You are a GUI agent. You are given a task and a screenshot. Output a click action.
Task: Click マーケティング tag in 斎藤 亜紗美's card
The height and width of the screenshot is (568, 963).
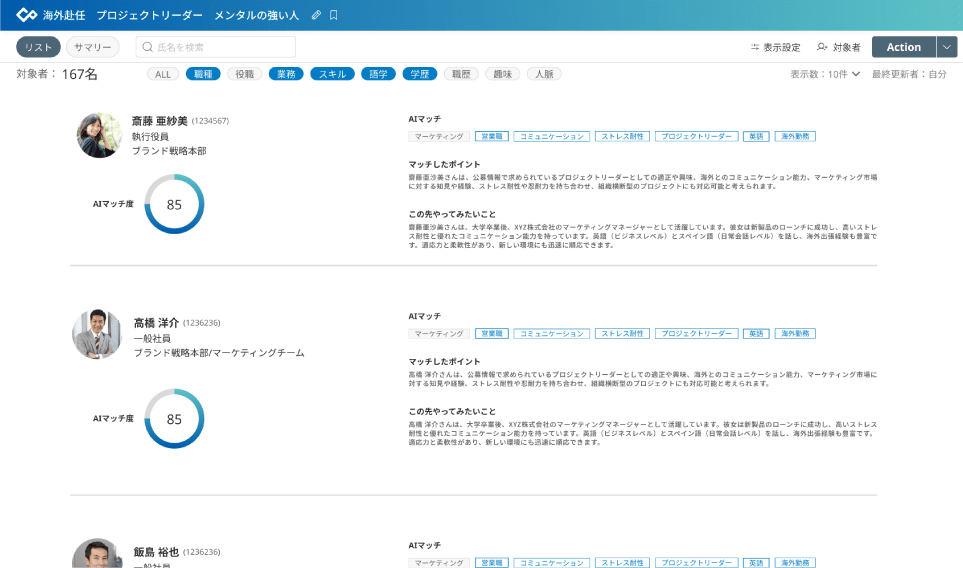pyautogui.click(x=439, y=136)
